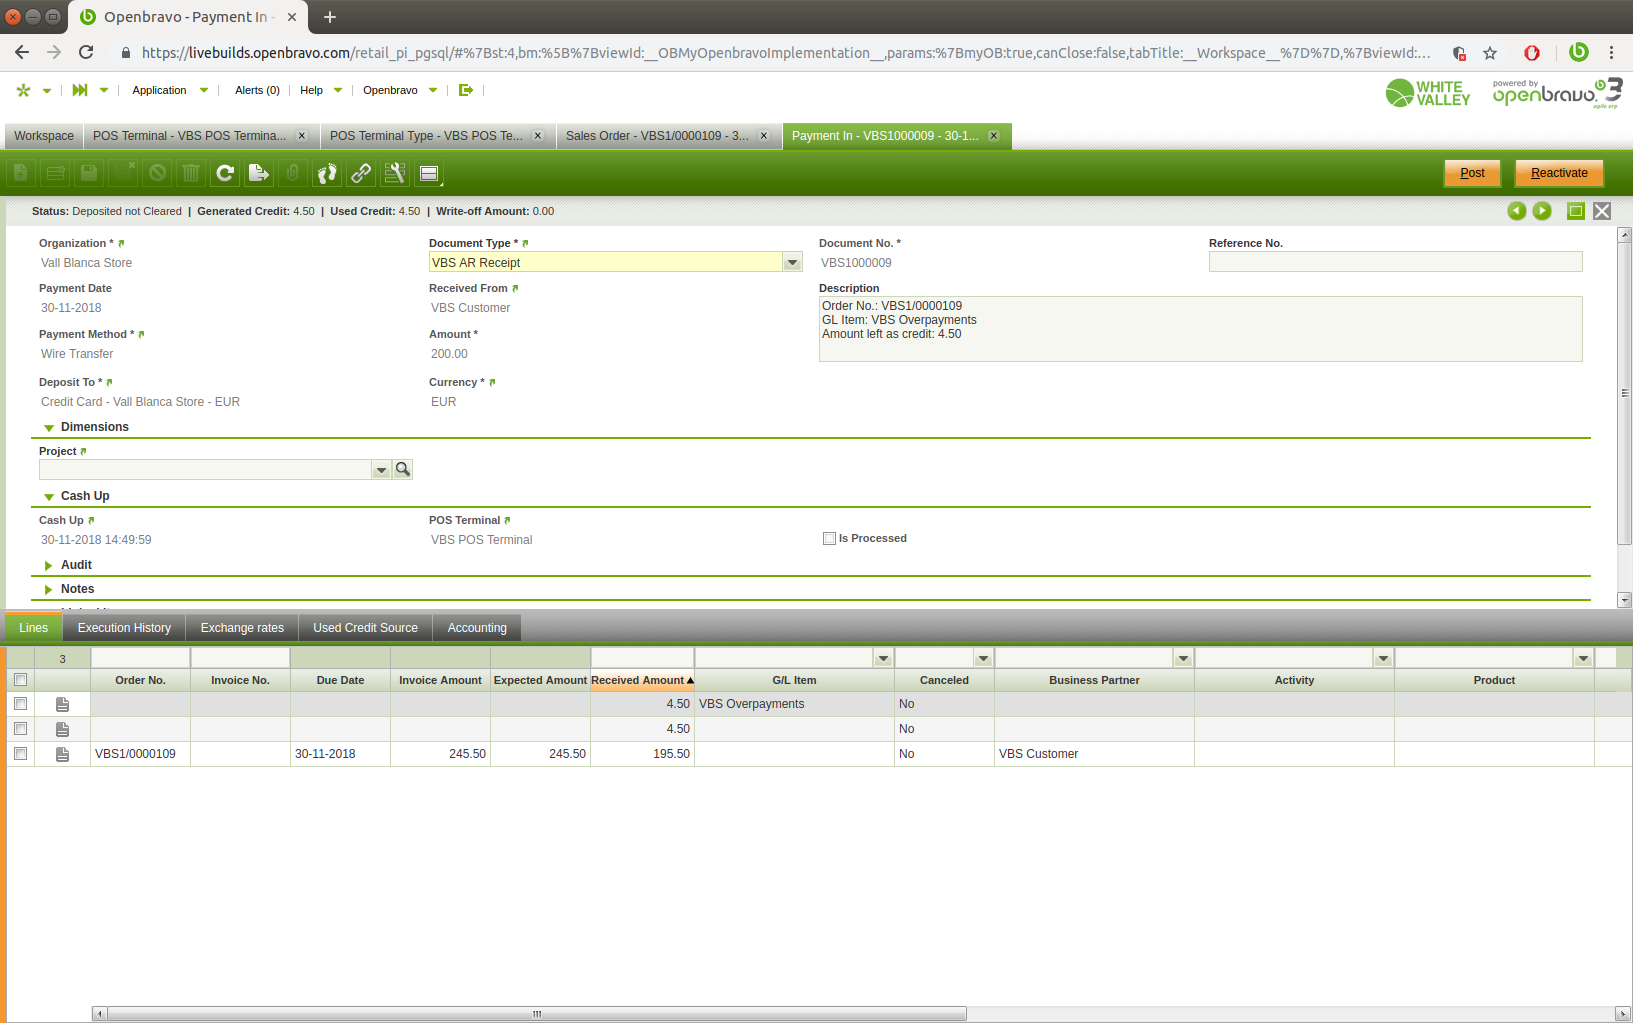
Task: Switch to the Accounting tab
Action: (x=477, y=628)
